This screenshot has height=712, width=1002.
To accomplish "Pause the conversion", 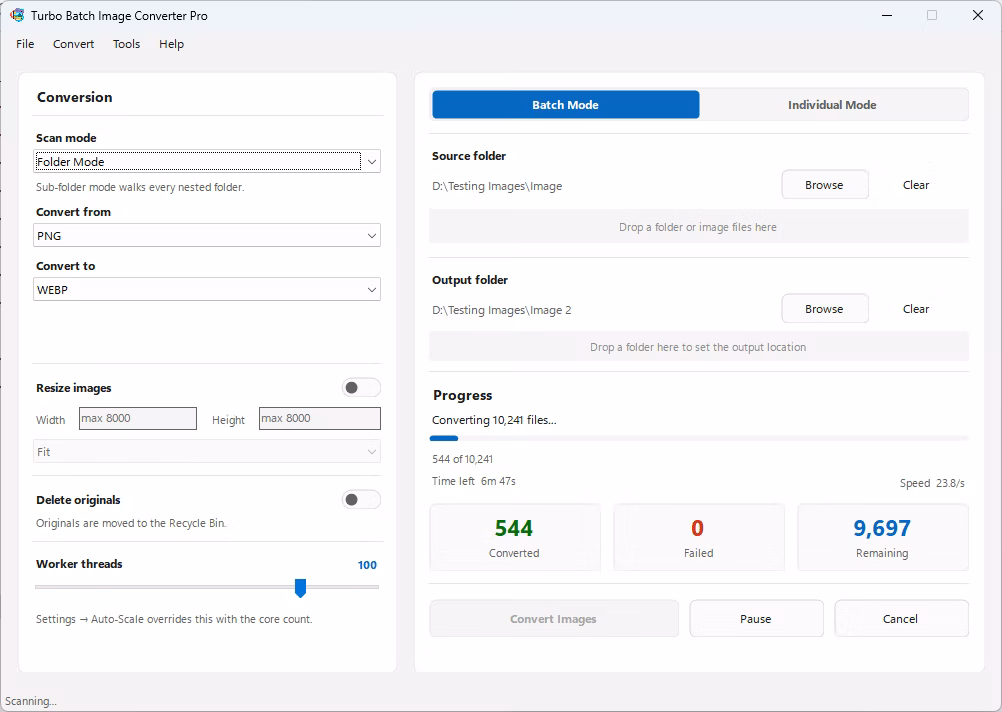I will point(756,619).
